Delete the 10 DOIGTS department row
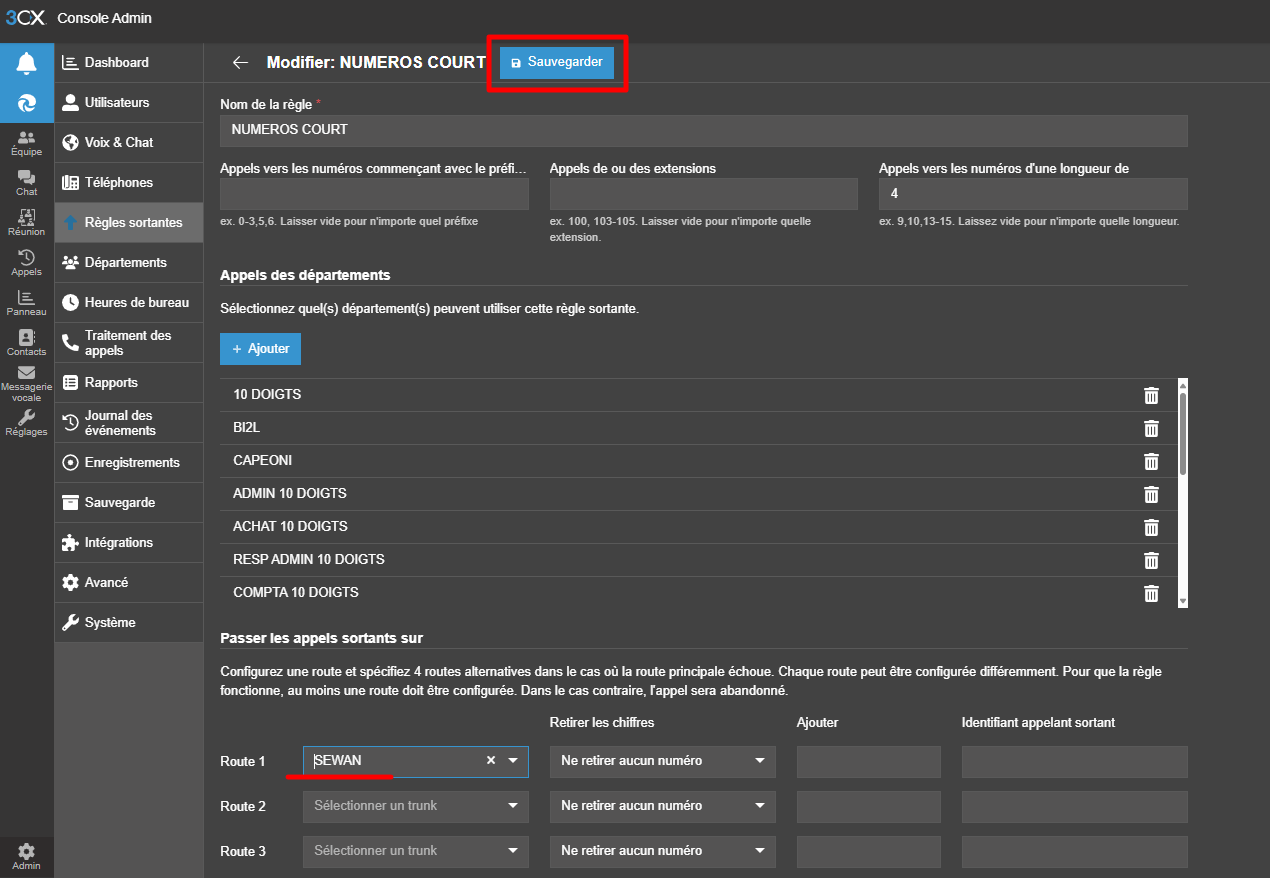This screenshot has width=1270, height=878. 1151,395
